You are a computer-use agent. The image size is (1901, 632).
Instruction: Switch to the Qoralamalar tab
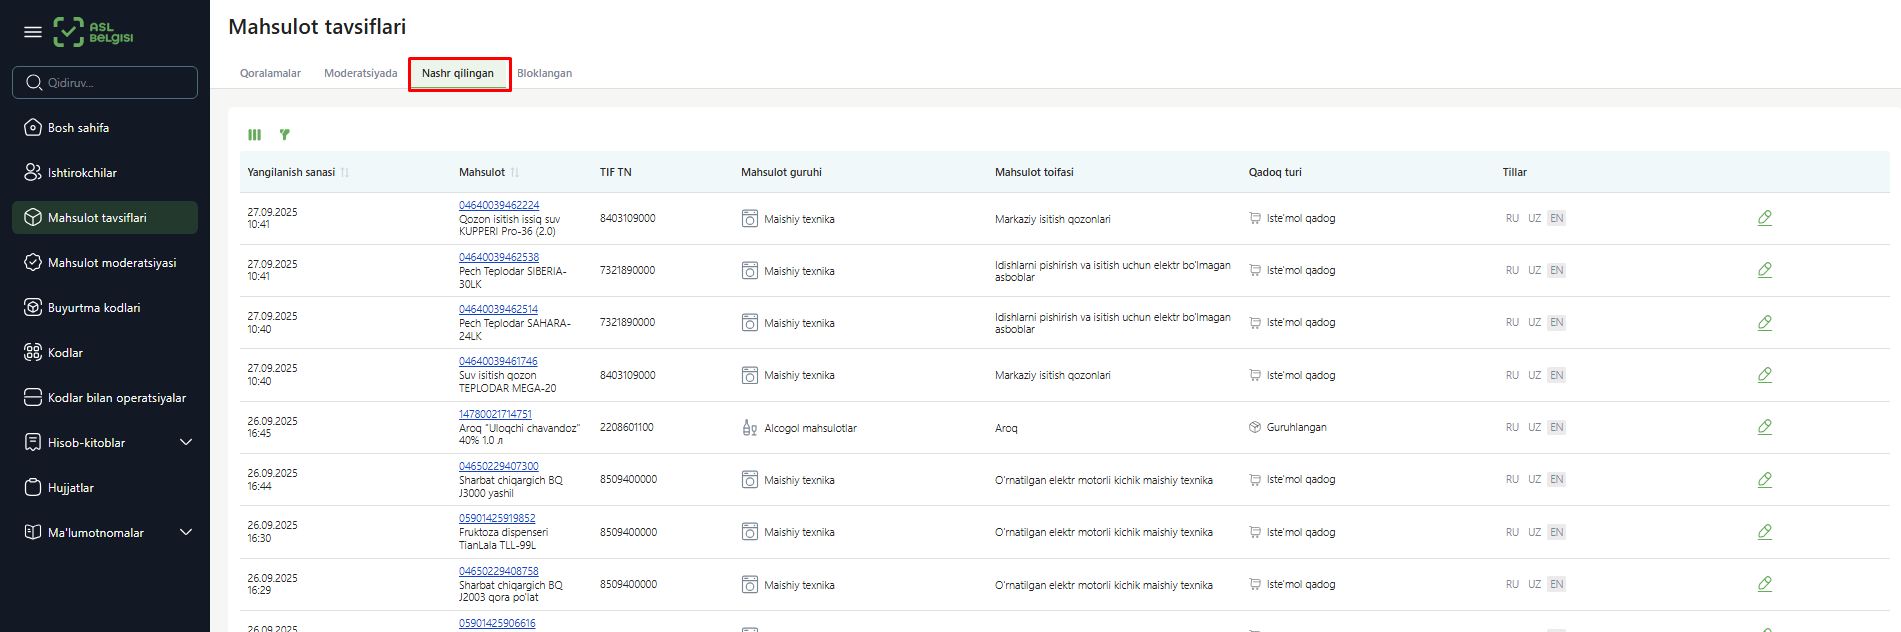pyautogui.click(x=270, y=73)
